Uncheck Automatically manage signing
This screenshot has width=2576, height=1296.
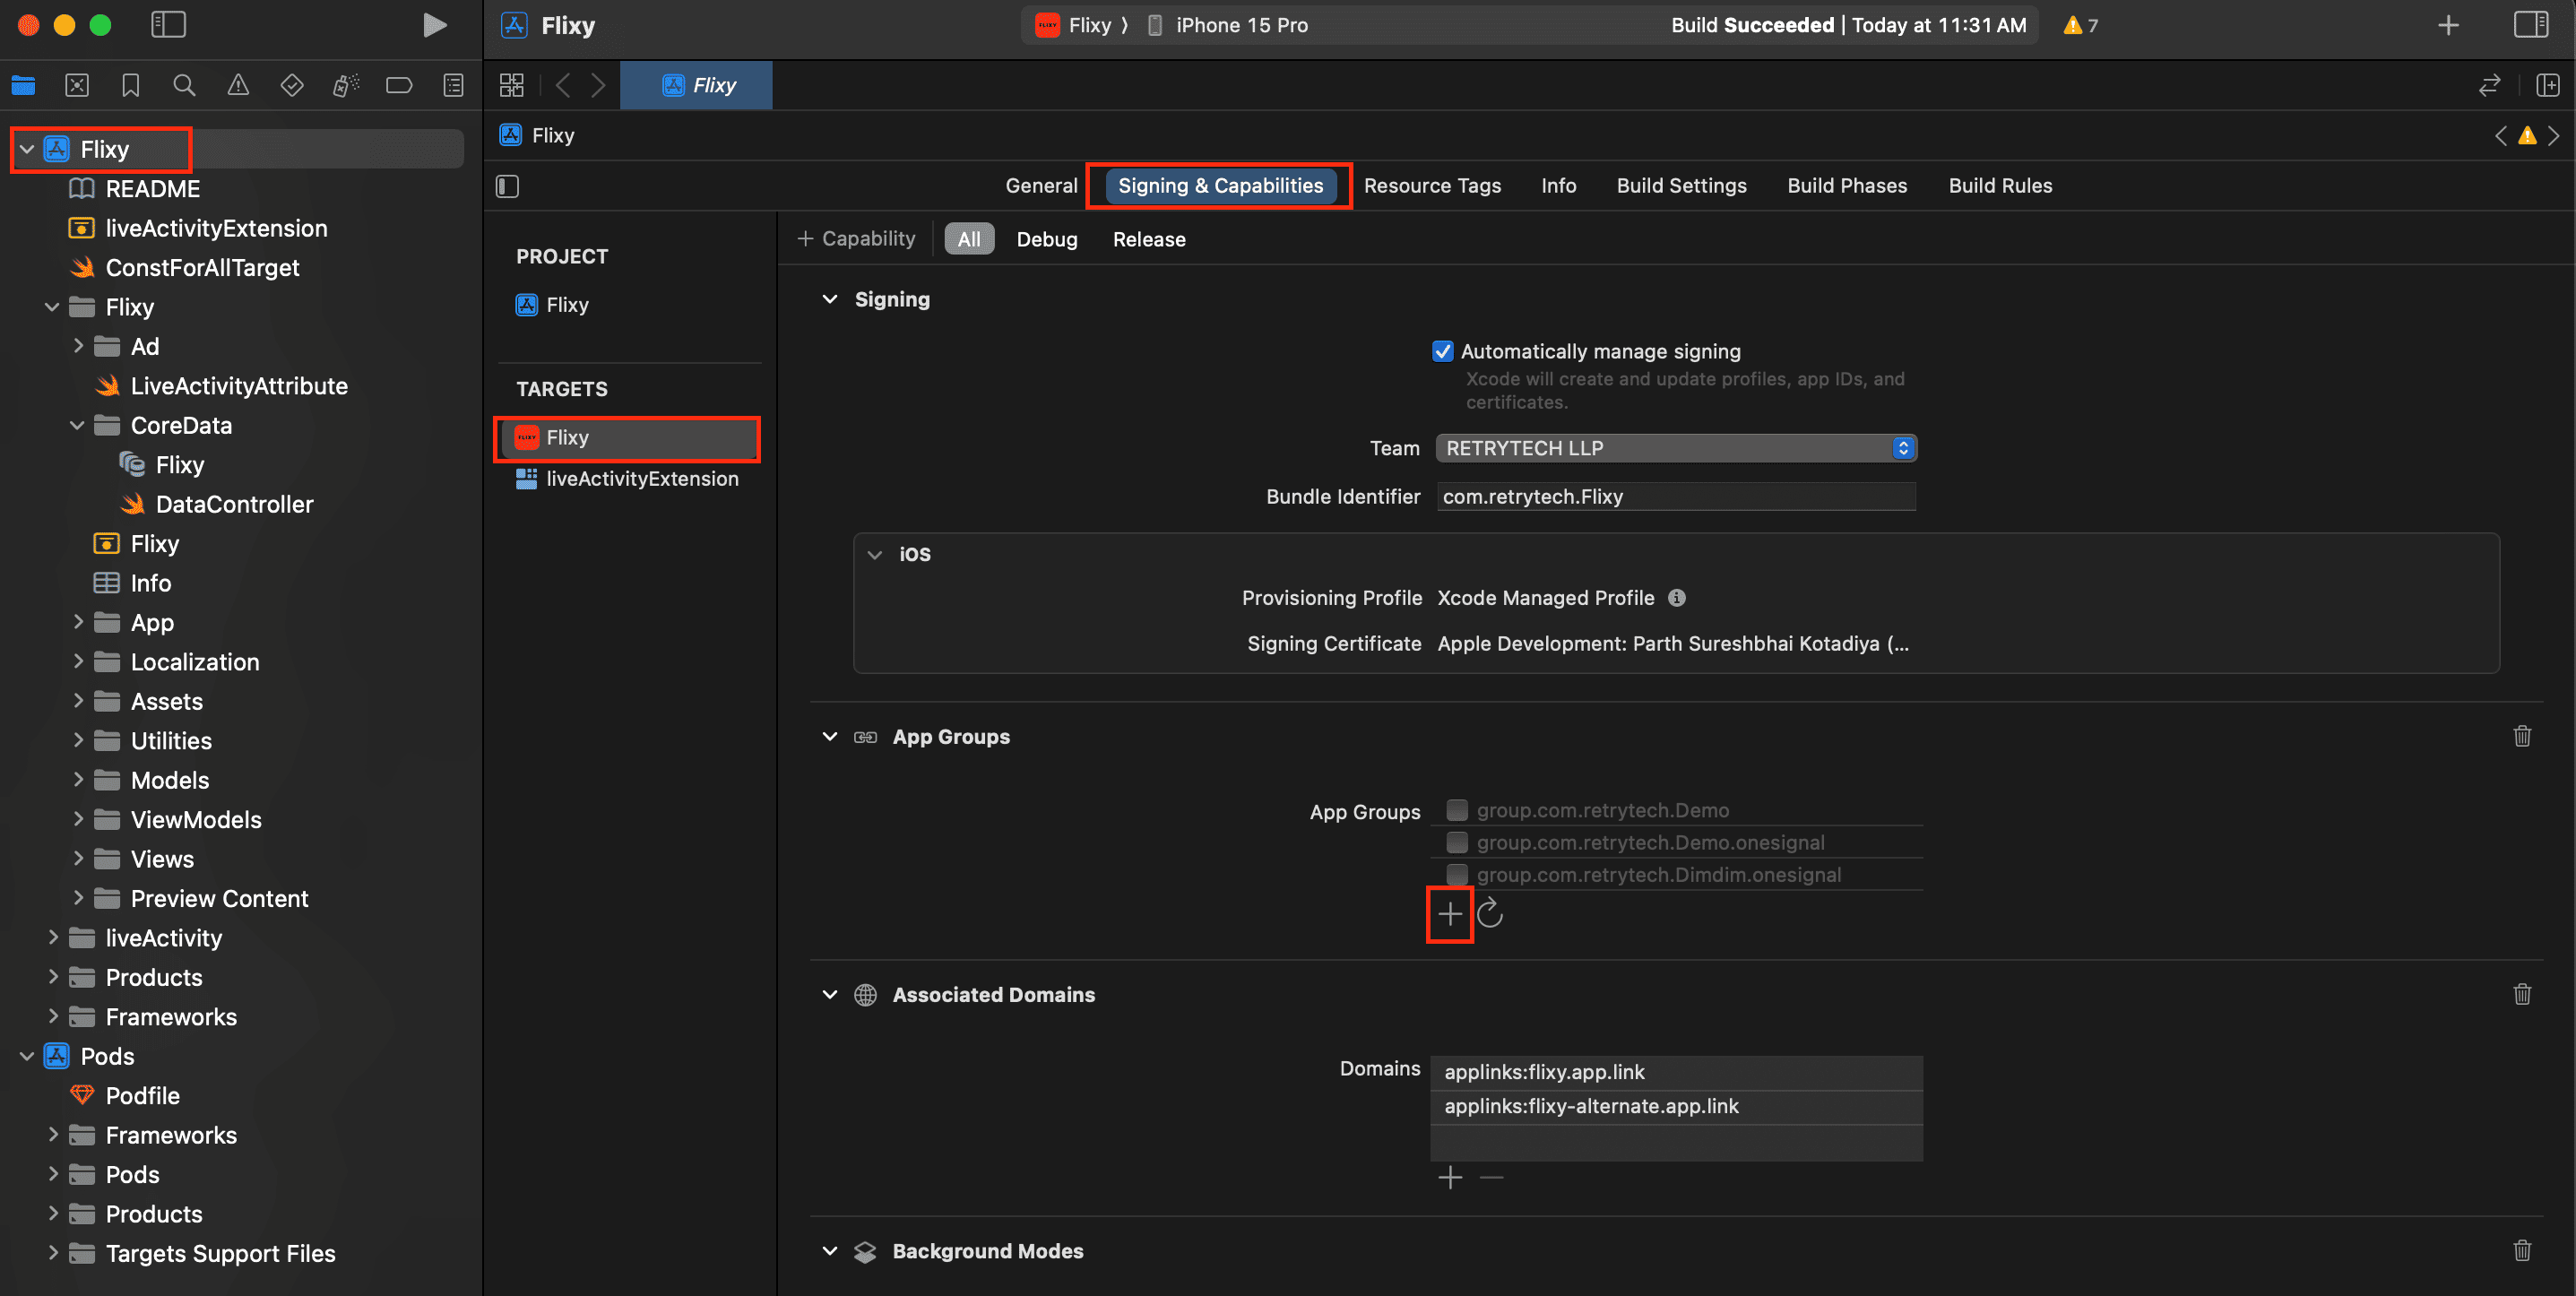point(1442,351)
